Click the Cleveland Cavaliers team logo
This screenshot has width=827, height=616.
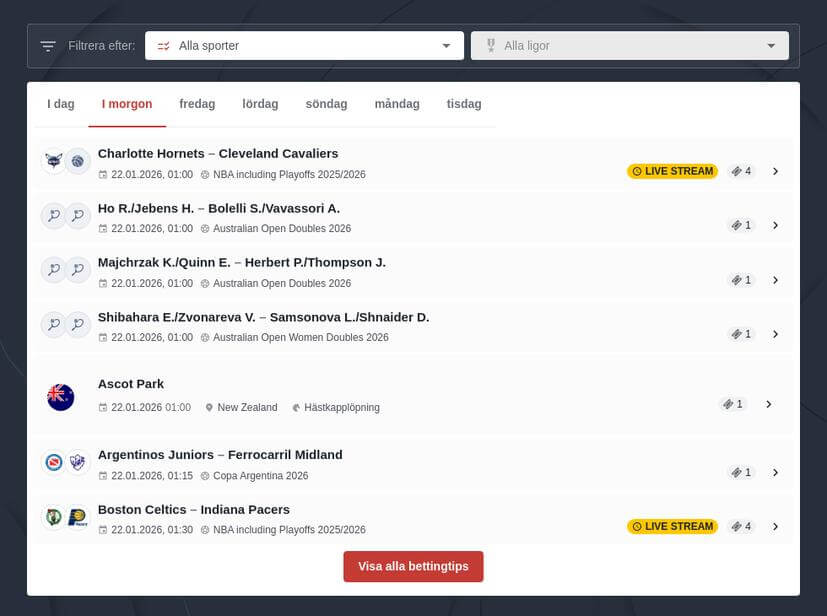click(77, 161)
